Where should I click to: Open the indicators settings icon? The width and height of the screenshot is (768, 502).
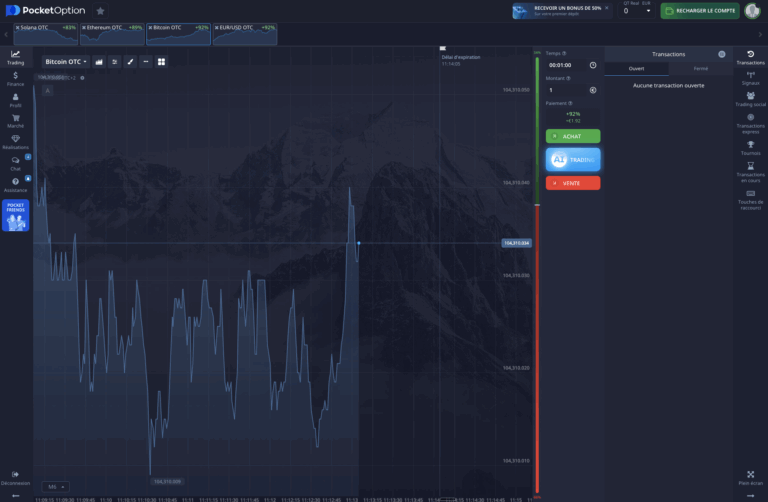pos(115,62)
